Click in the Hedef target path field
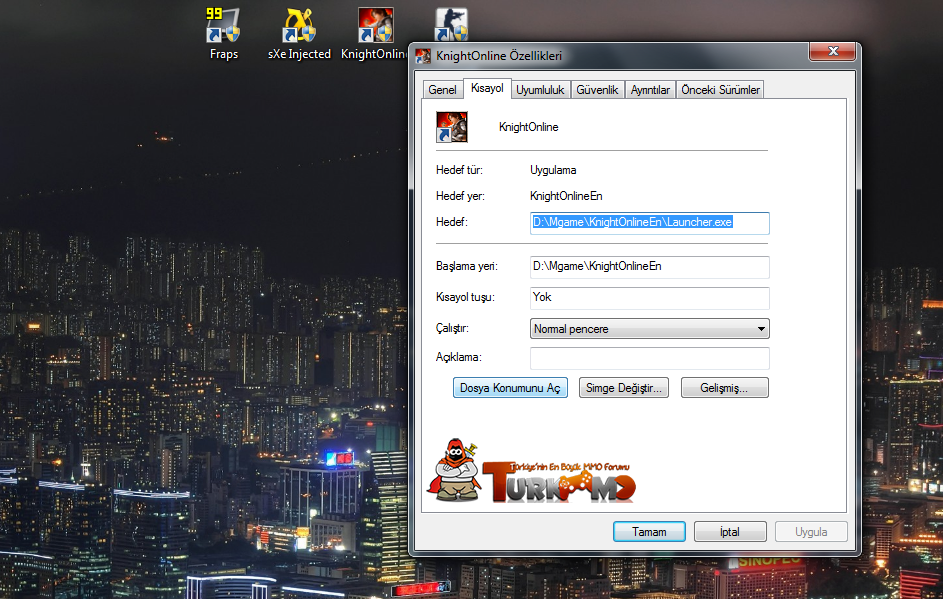 pos(650,223)
